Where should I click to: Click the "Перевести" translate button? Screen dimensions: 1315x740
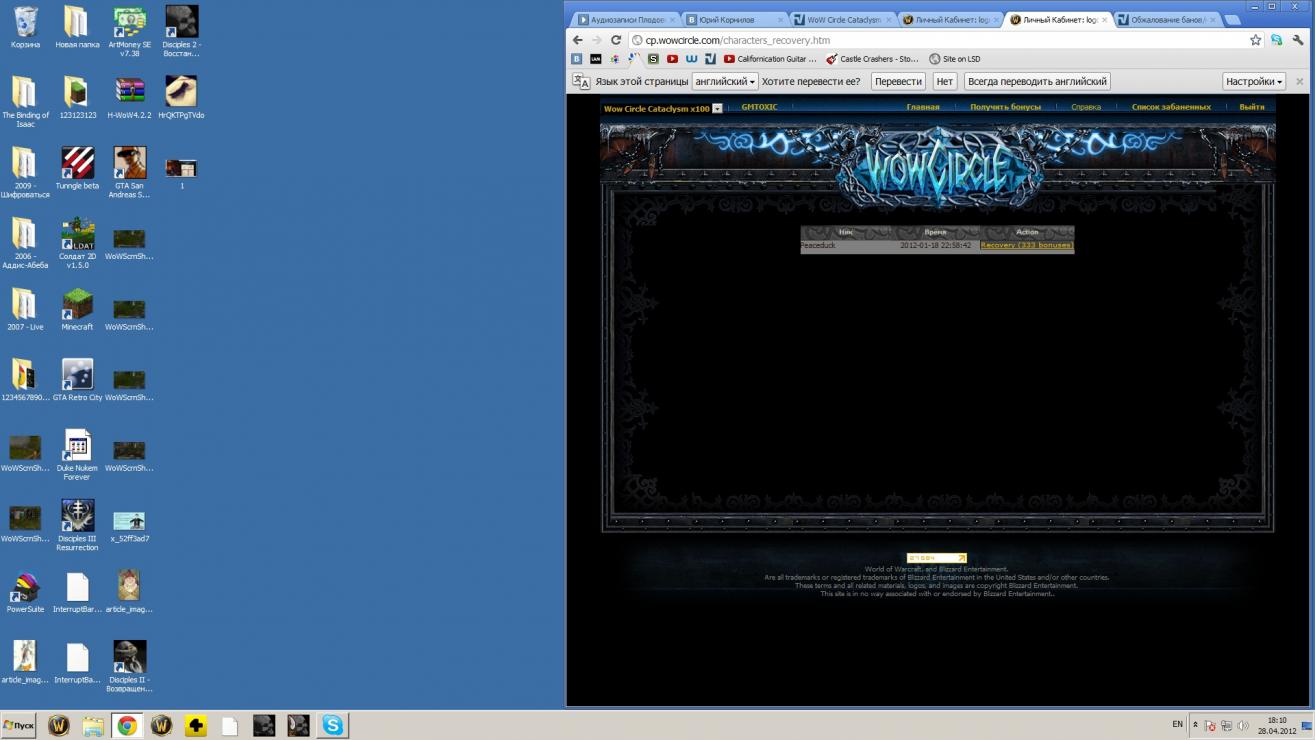coord(897,82)
